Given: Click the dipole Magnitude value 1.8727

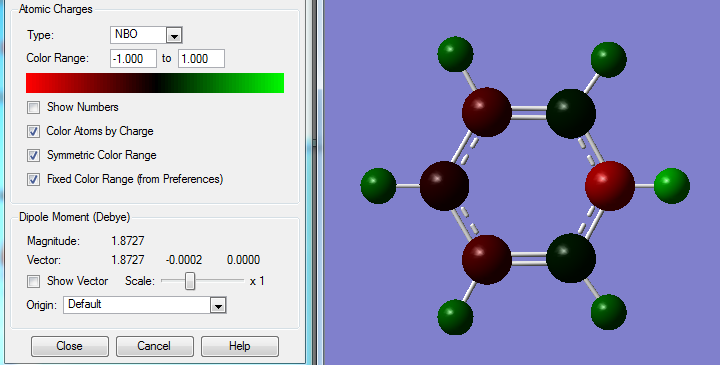Looking at the screenshot, I should [128, 241].
